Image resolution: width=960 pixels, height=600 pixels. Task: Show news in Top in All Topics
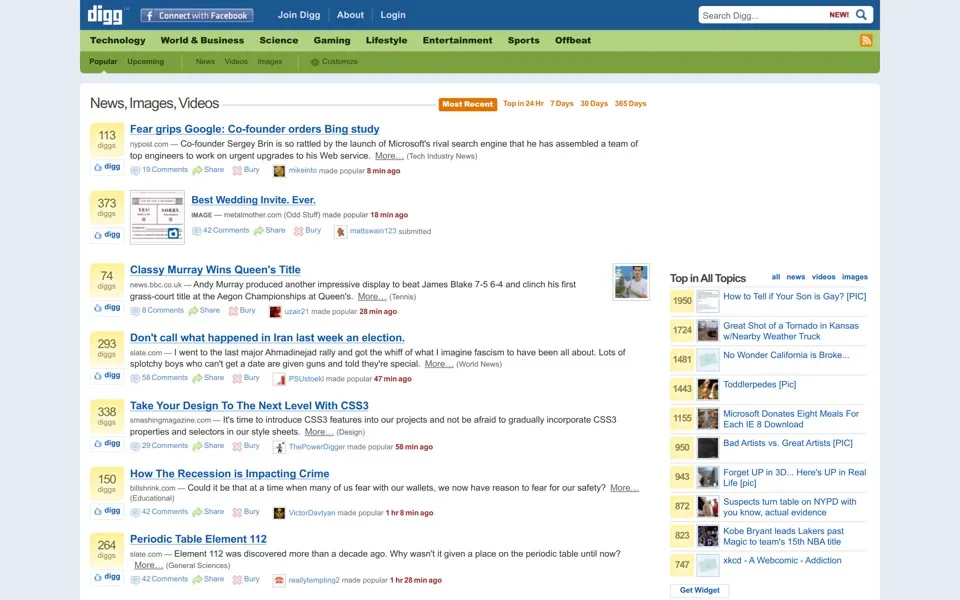point(796,277)
